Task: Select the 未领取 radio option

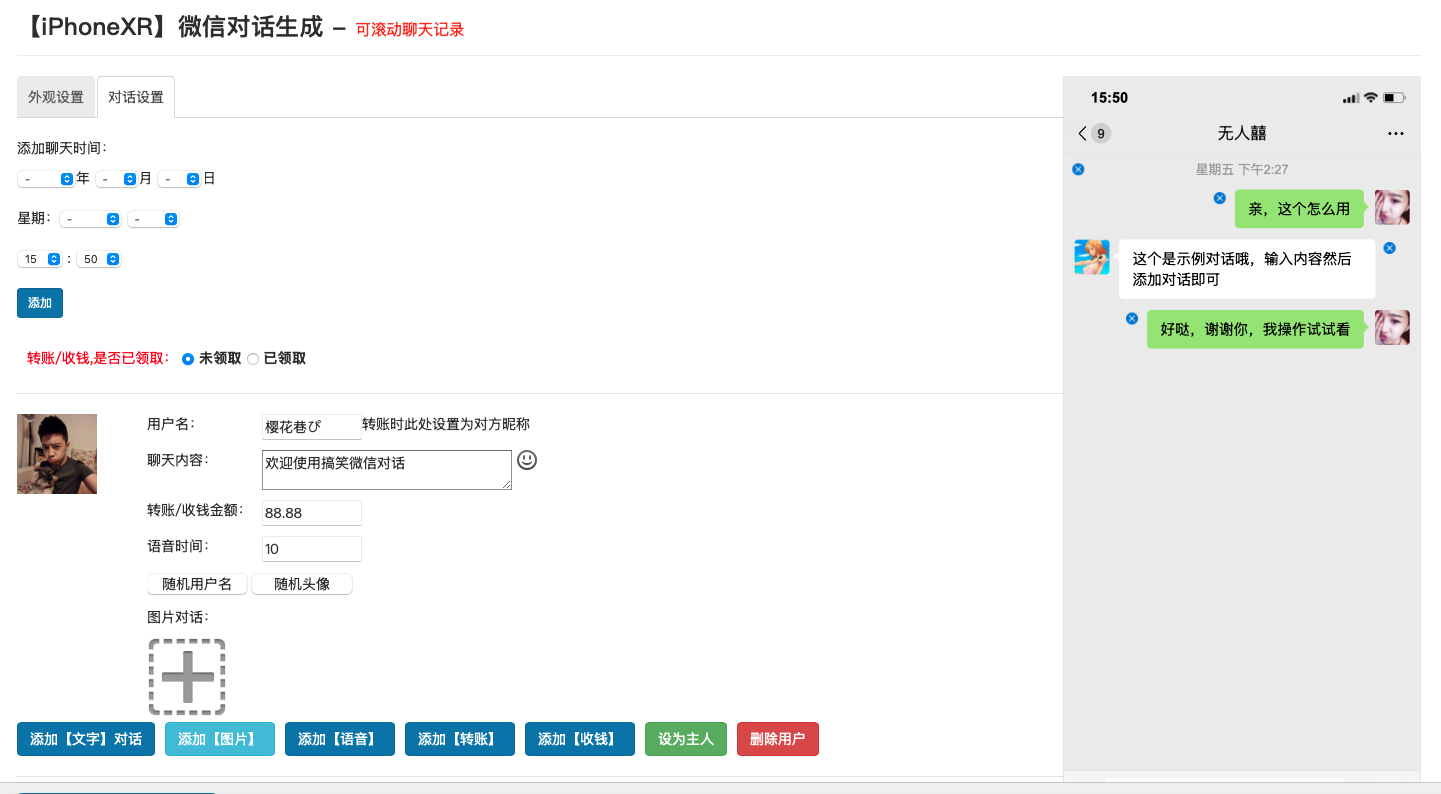Action: (x=187, y=359)
